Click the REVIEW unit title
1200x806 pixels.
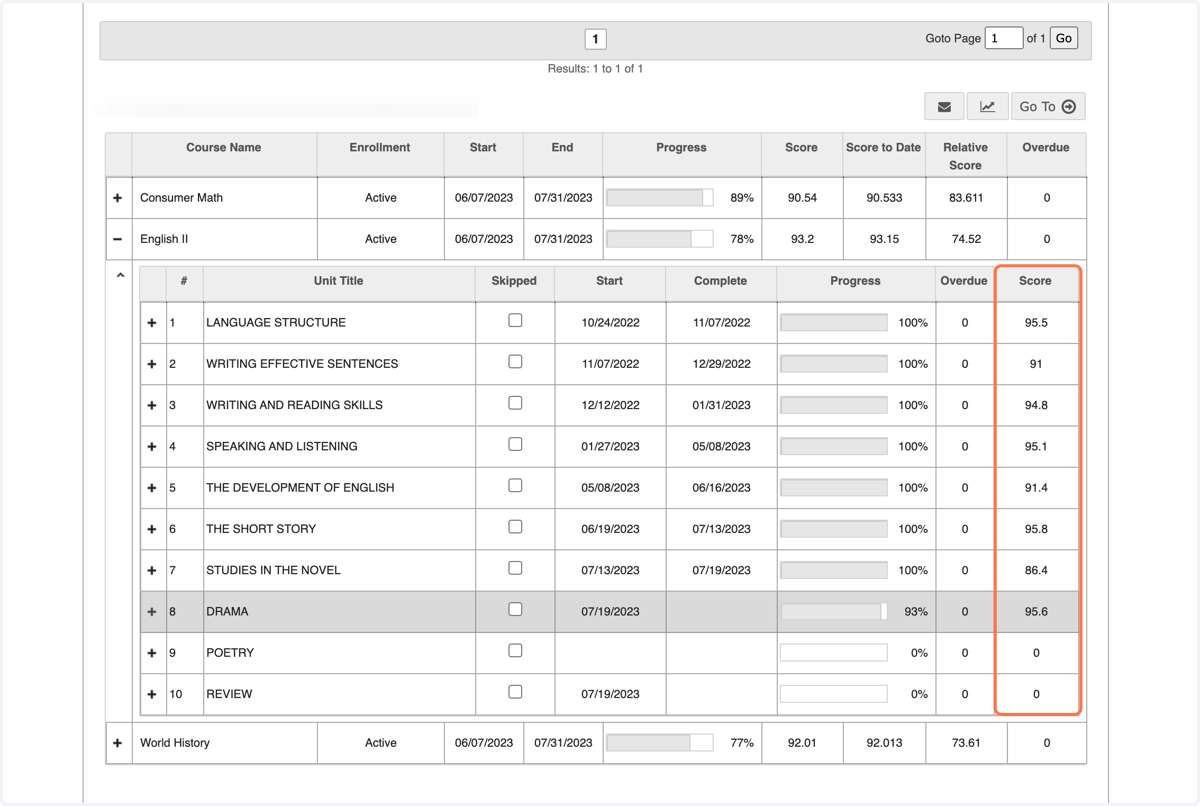[x=229, y=694]
